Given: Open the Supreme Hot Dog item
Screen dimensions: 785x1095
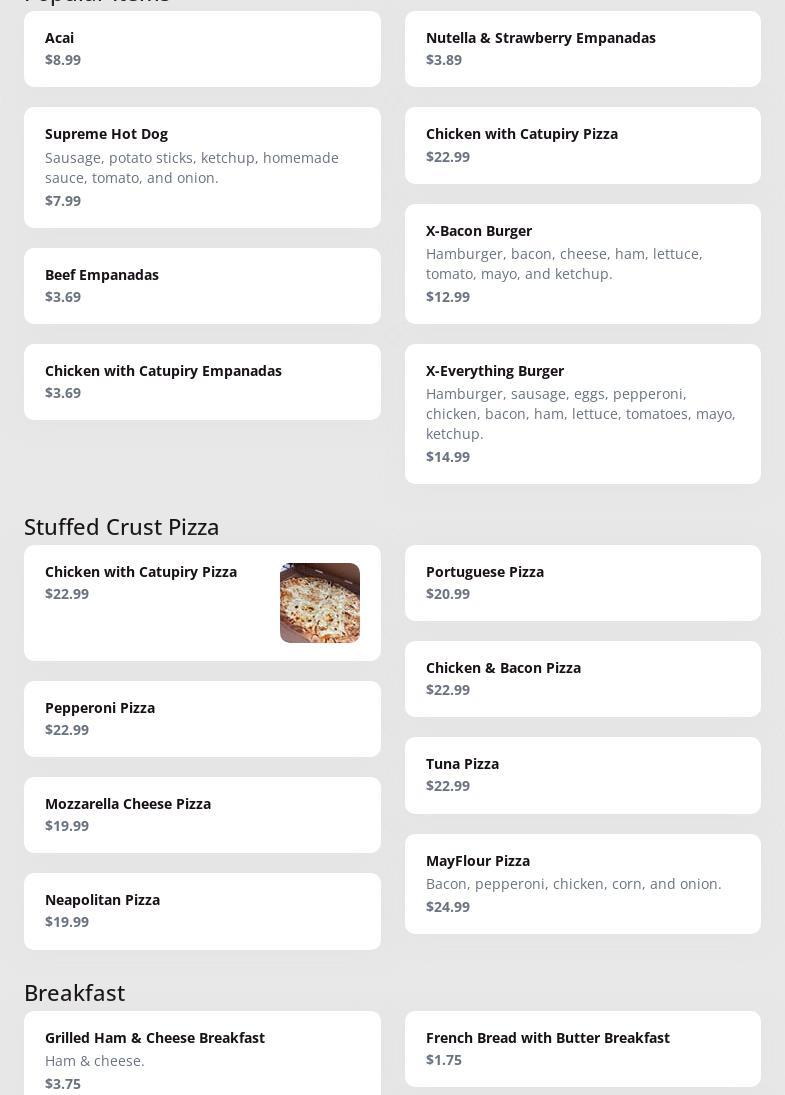Looking at the screenshot, I should (202, 168).
